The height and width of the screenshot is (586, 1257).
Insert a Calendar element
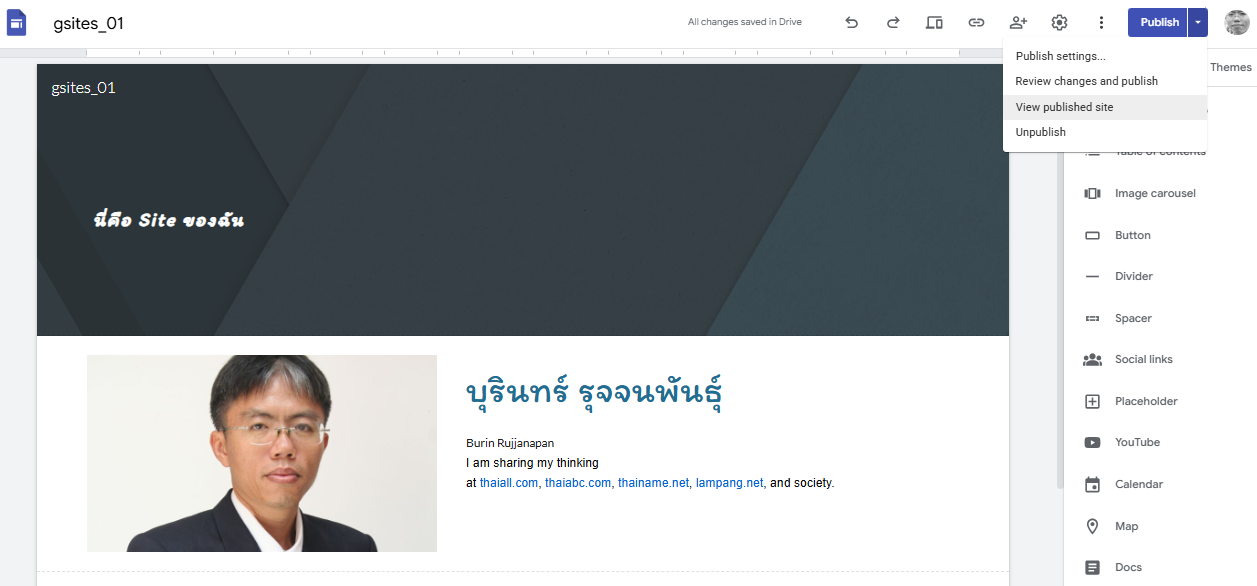1138,484
